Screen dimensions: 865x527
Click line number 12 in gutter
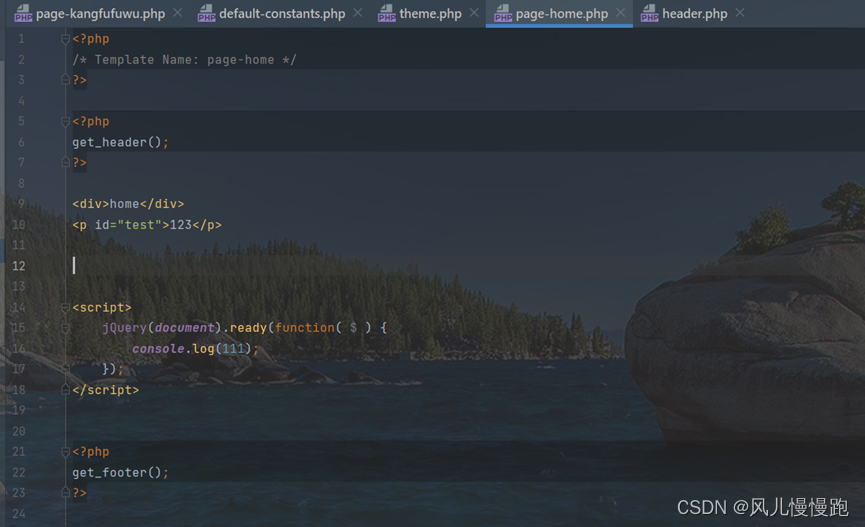(x=19, y=266)
